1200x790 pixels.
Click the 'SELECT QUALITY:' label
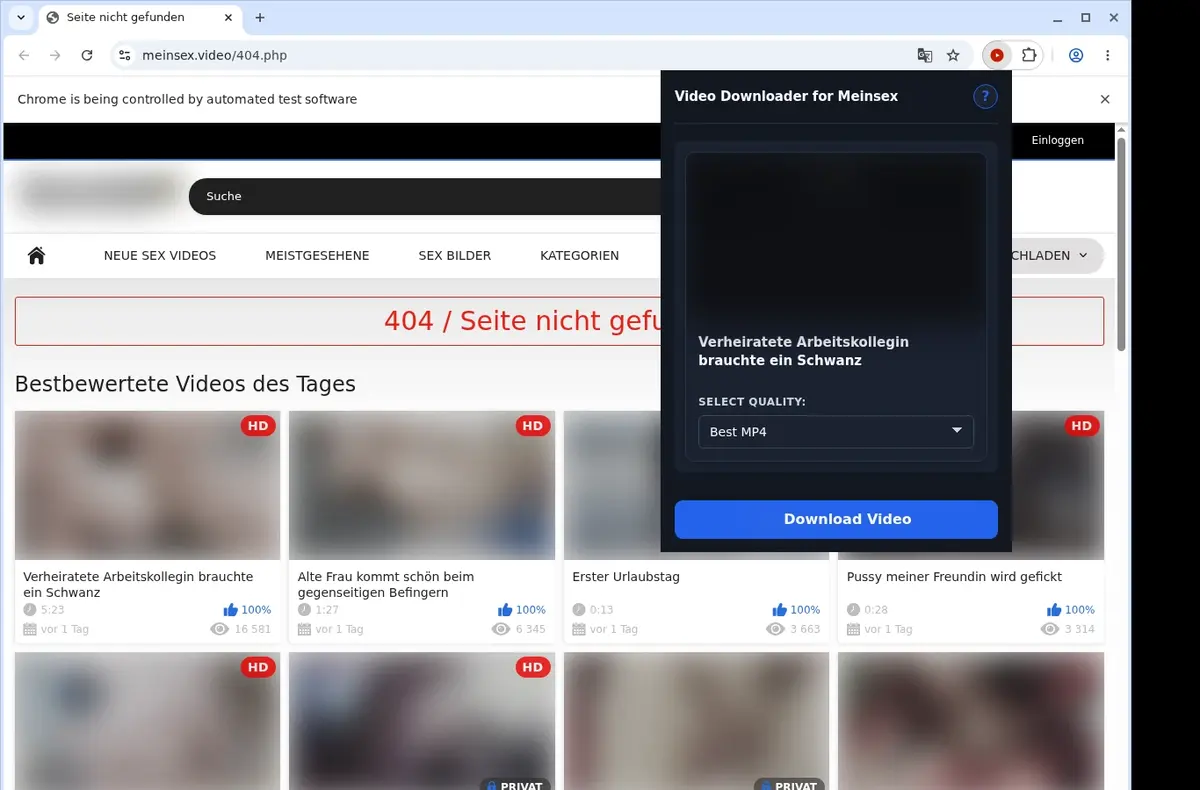[x=752, y=402]
